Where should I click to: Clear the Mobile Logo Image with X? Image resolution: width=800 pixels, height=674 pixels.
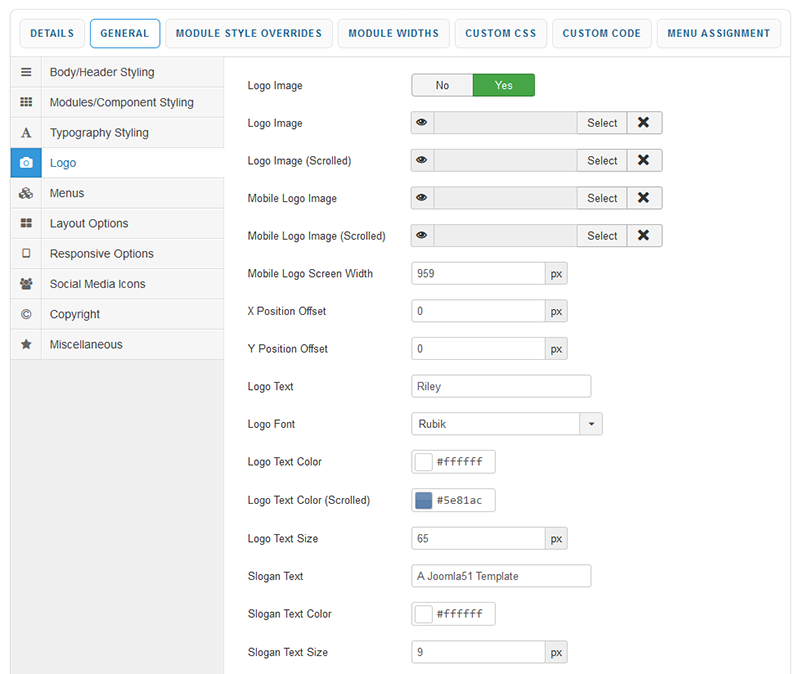[x=644, y=198]
